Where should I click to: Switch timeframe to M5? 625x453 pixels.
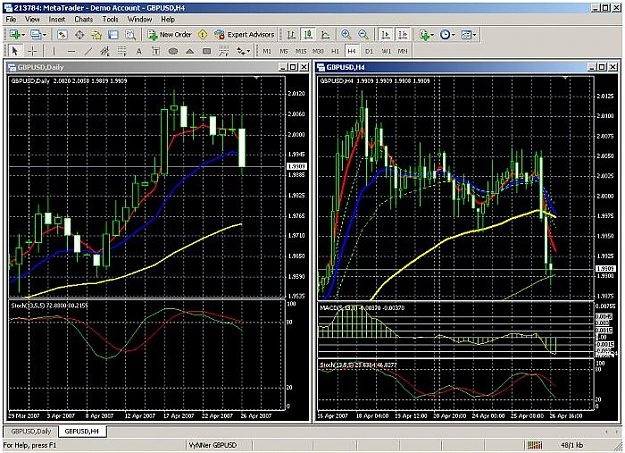point(283,51)
